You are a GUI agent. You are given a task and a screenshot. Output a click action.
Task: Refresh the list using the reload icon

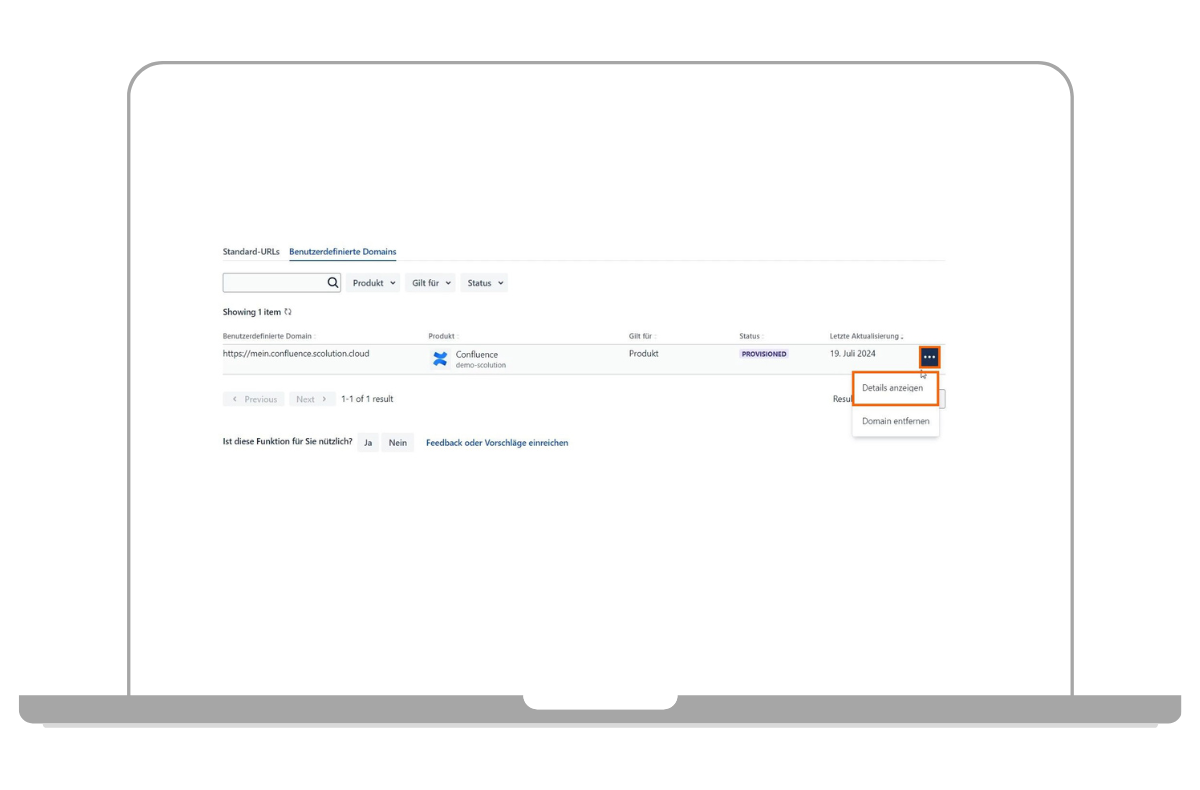288,311
